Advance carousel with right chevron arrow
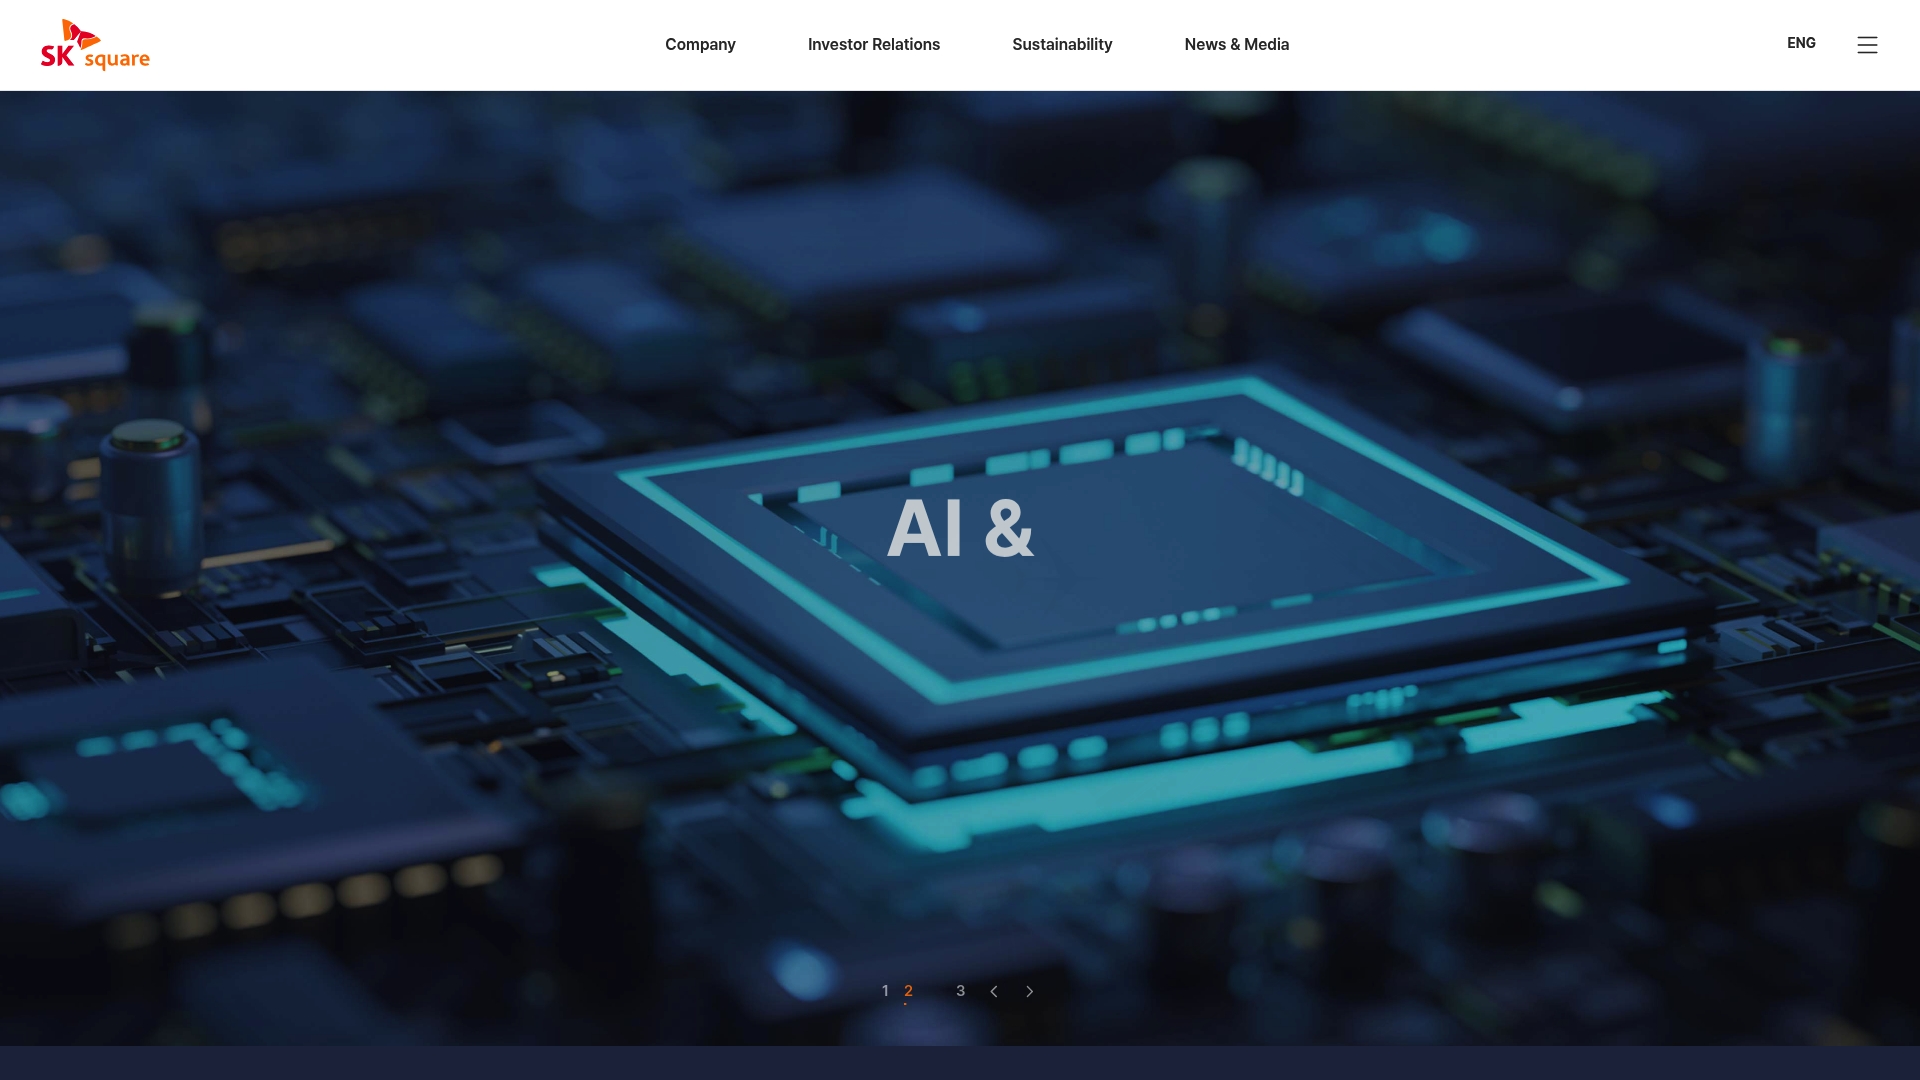Screen dimensions: 1920x1080 click(x=1029, y=991)
